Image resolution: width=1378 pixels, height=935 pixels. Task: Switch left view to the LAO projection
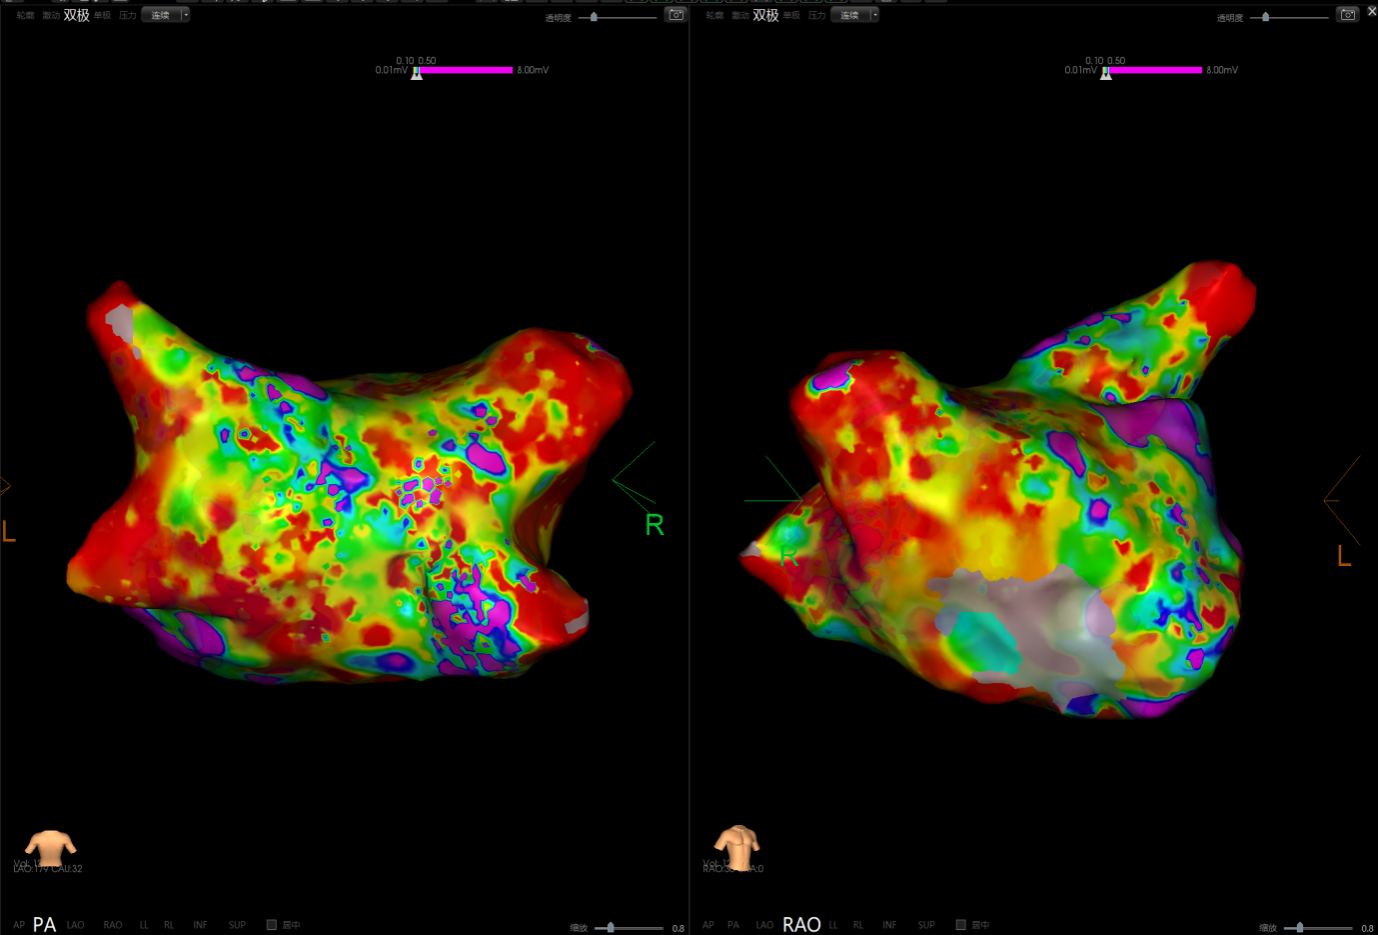click(76, 925)
